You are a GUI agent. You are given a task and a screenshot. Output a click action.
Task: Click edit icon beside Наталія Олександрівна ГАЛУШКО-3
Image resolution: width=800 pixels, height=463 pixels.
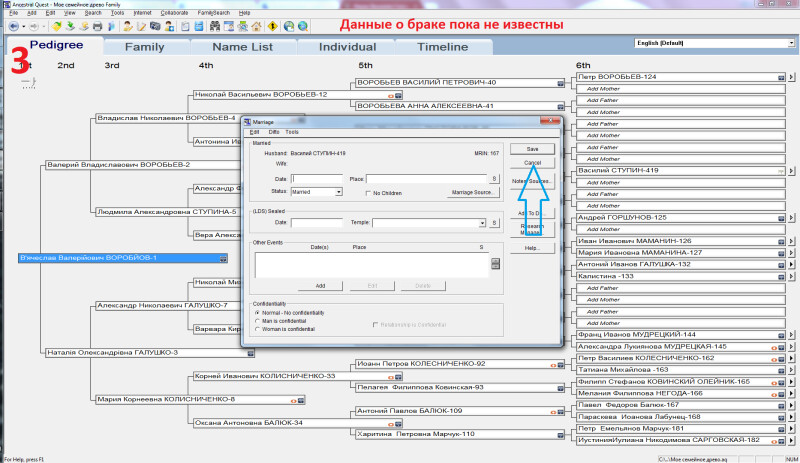(x=251, y=353)
